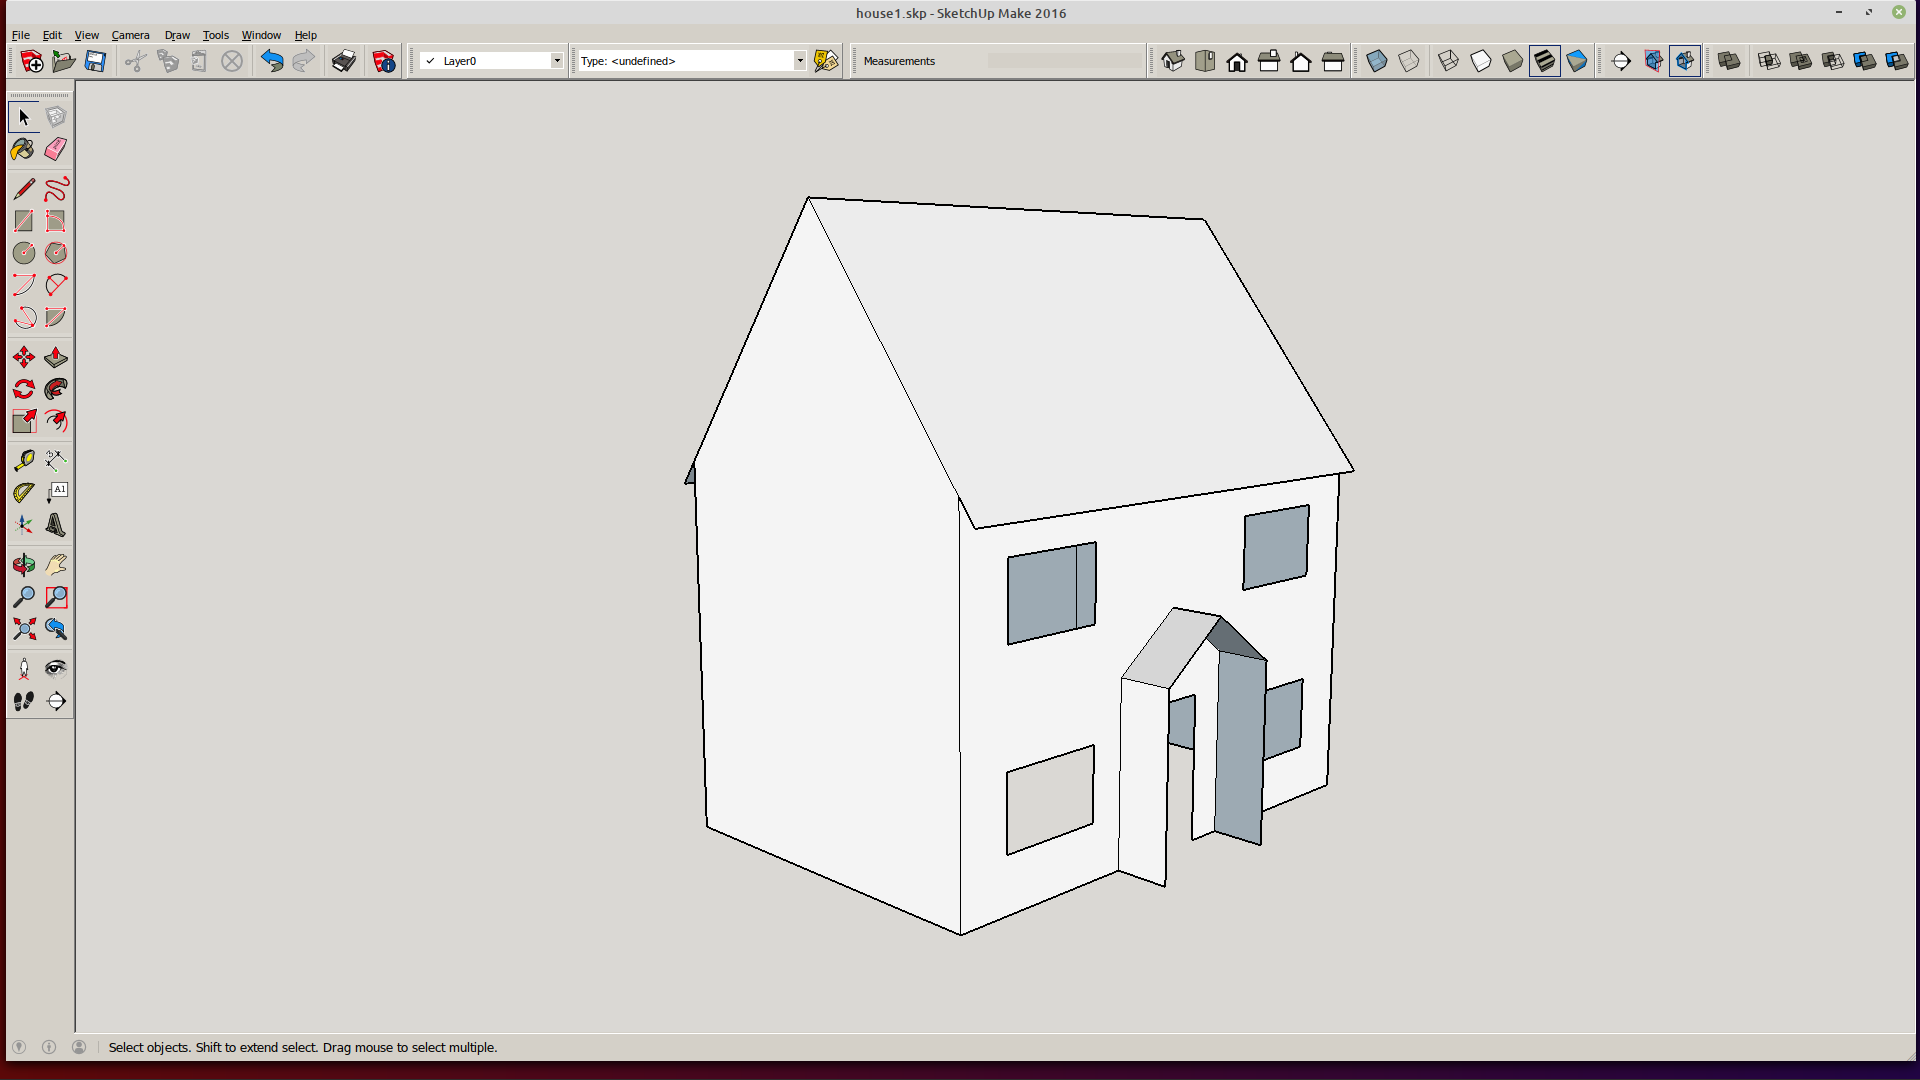Switch to Top standard view
This screenshot has width=1920, height=1080.
1205,61
